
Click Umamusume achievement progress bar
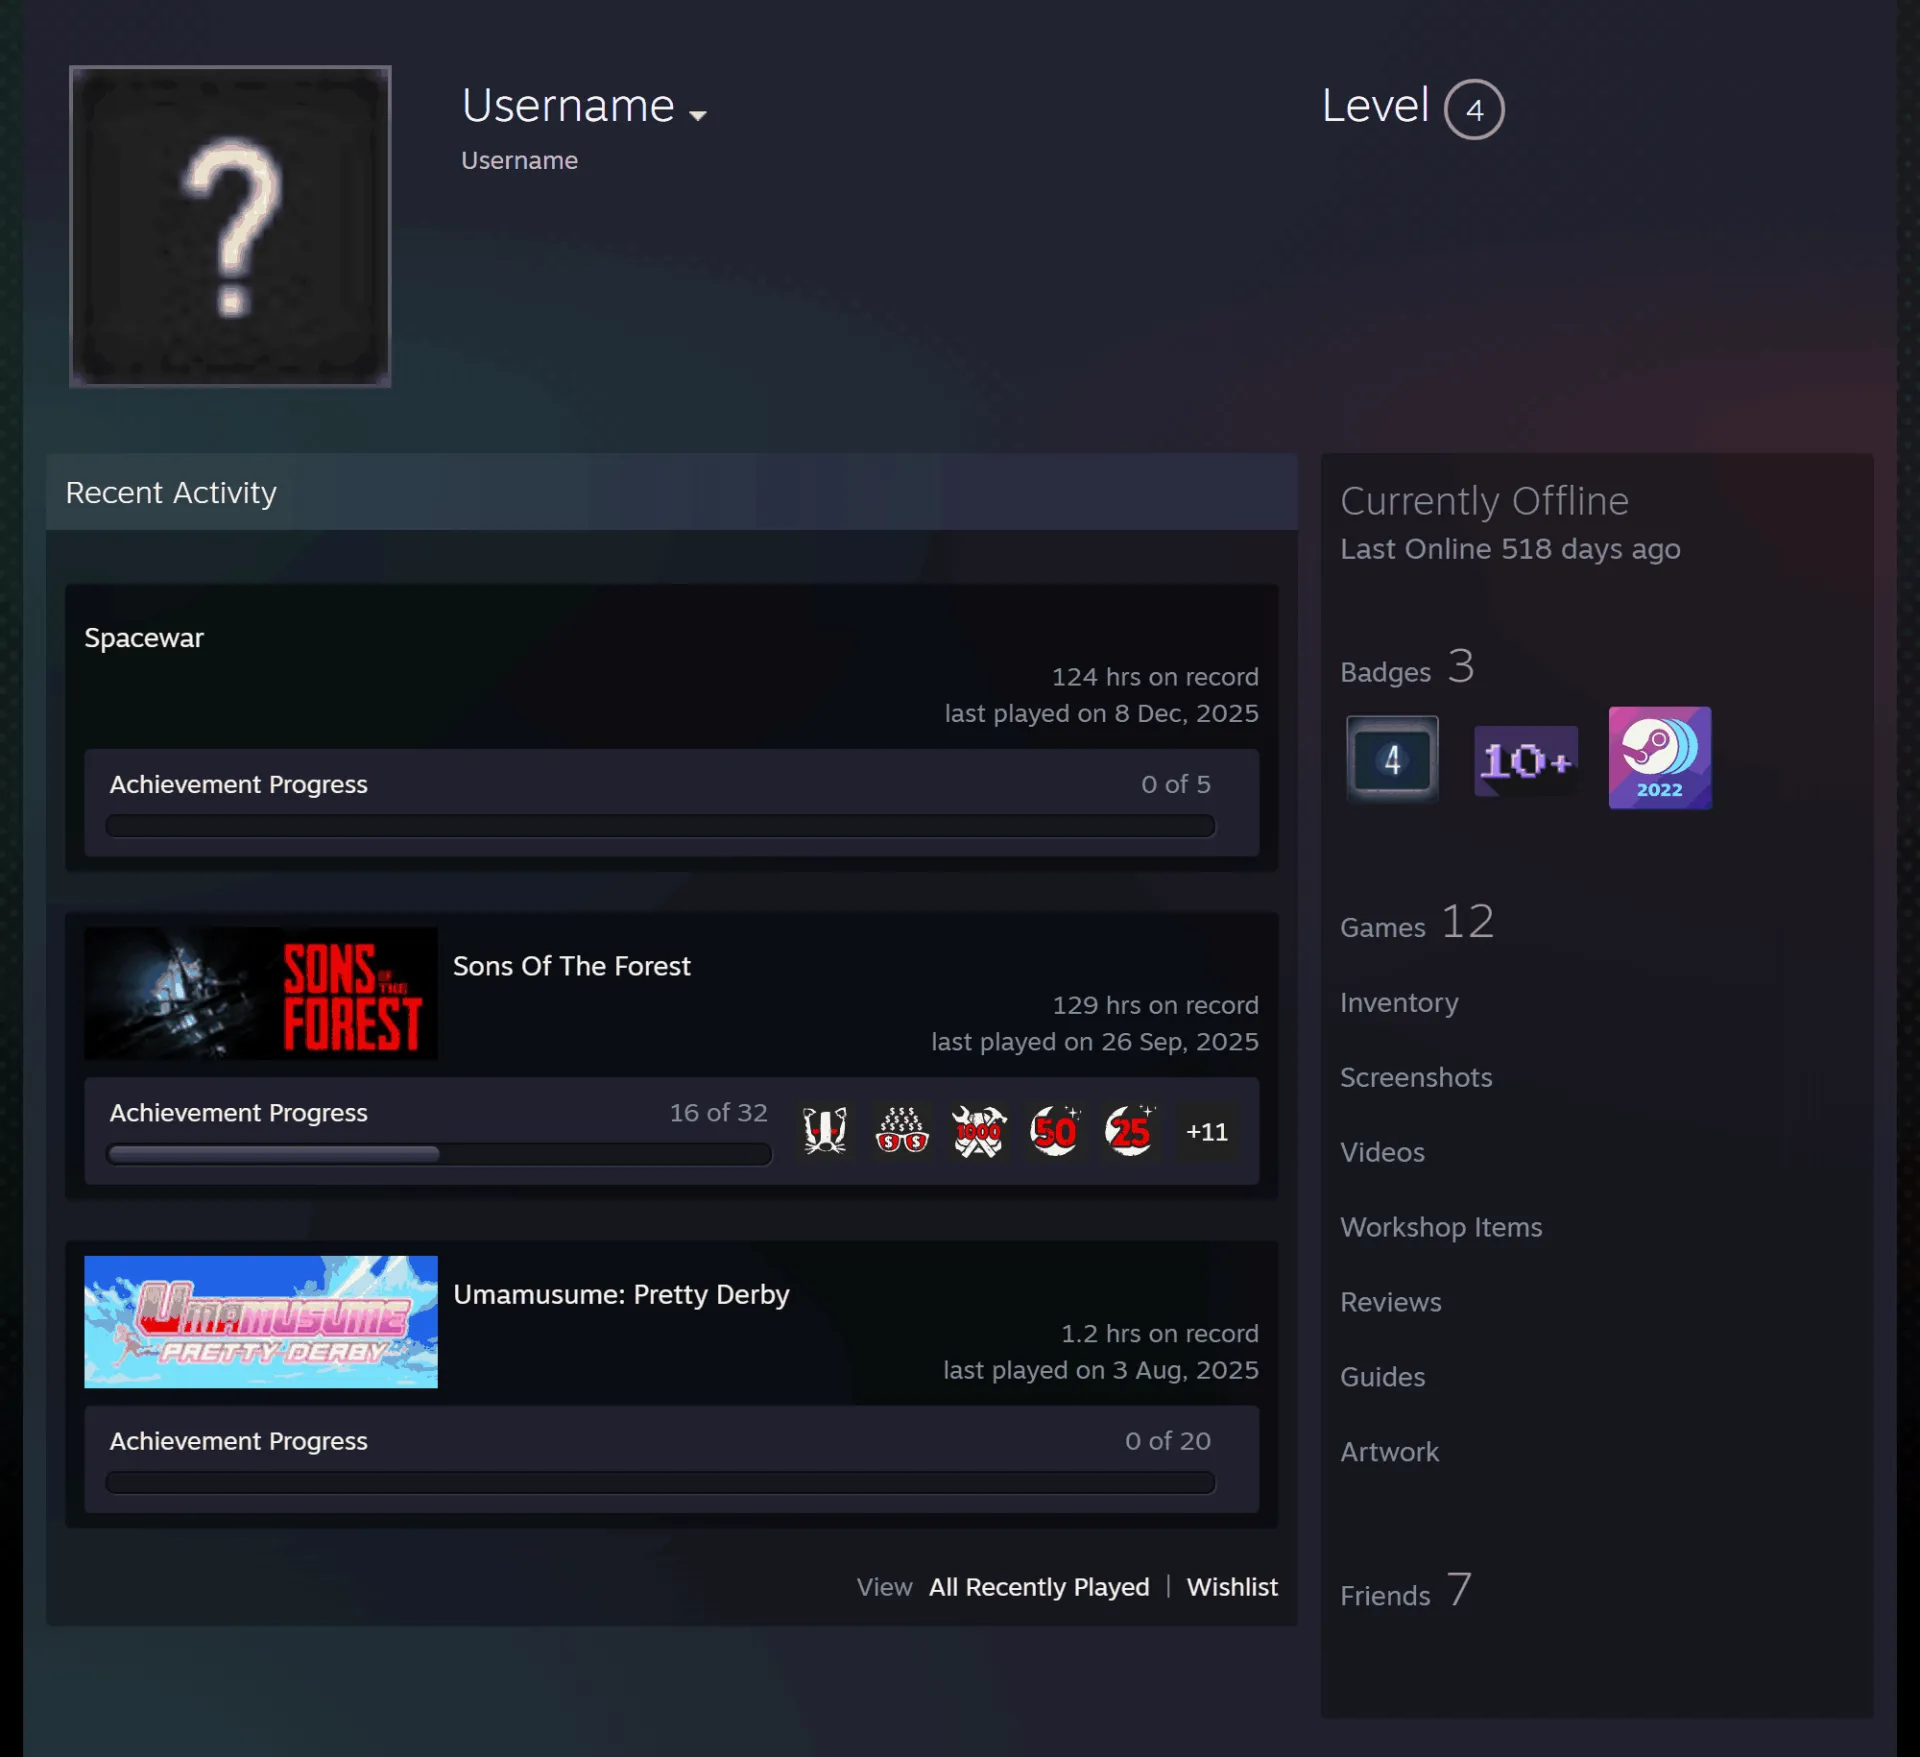coord(660,1482)
